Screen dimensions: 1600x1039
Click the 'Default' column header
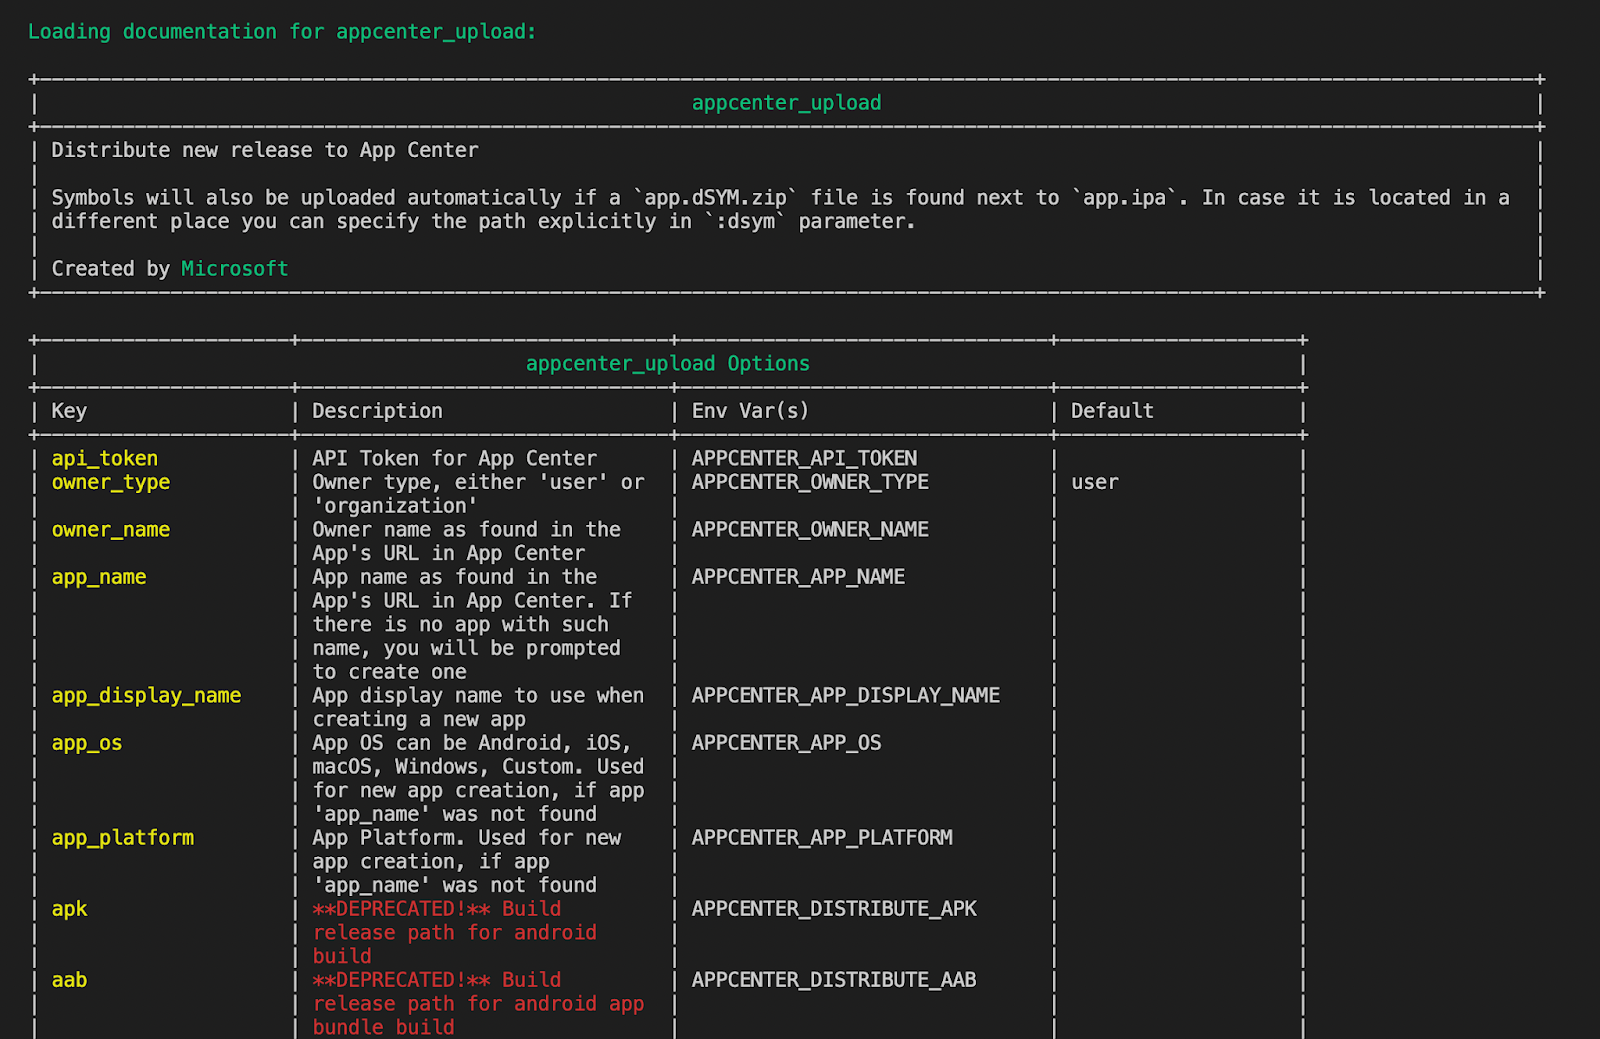(x=1112, y=411)
